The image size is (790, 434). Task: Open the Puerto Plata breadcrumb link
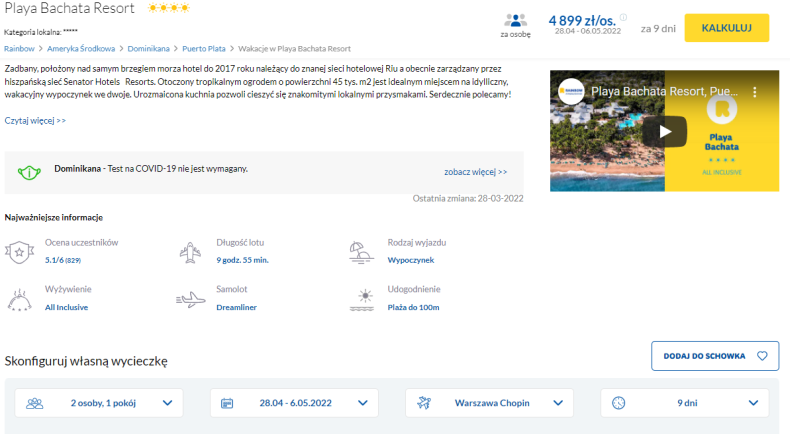point(204,49)
